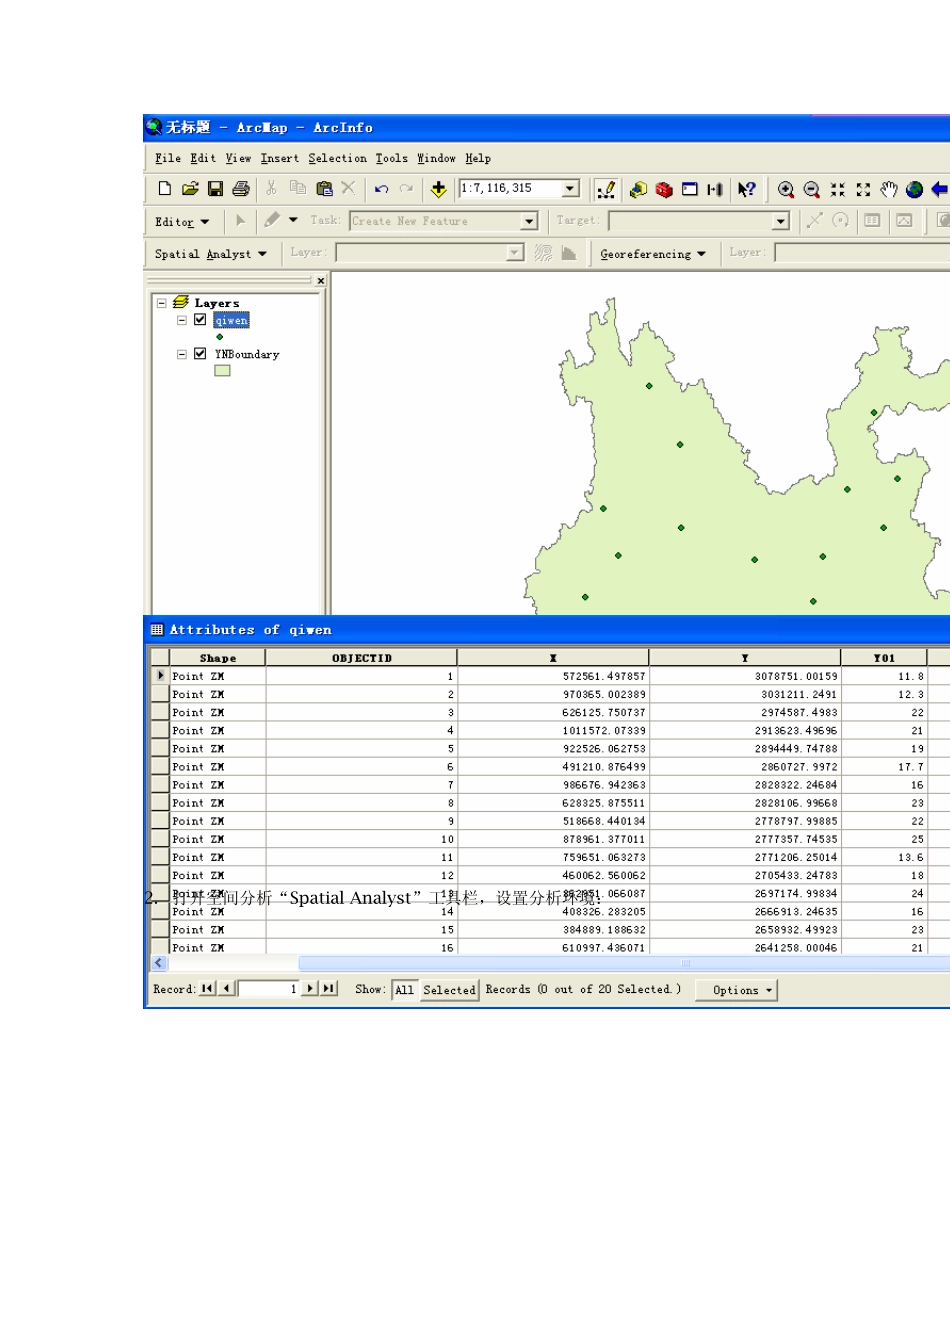Click the Fixed Zoom In icon
The width and height of the screenshot is (950, 1344).
point(838,189)
